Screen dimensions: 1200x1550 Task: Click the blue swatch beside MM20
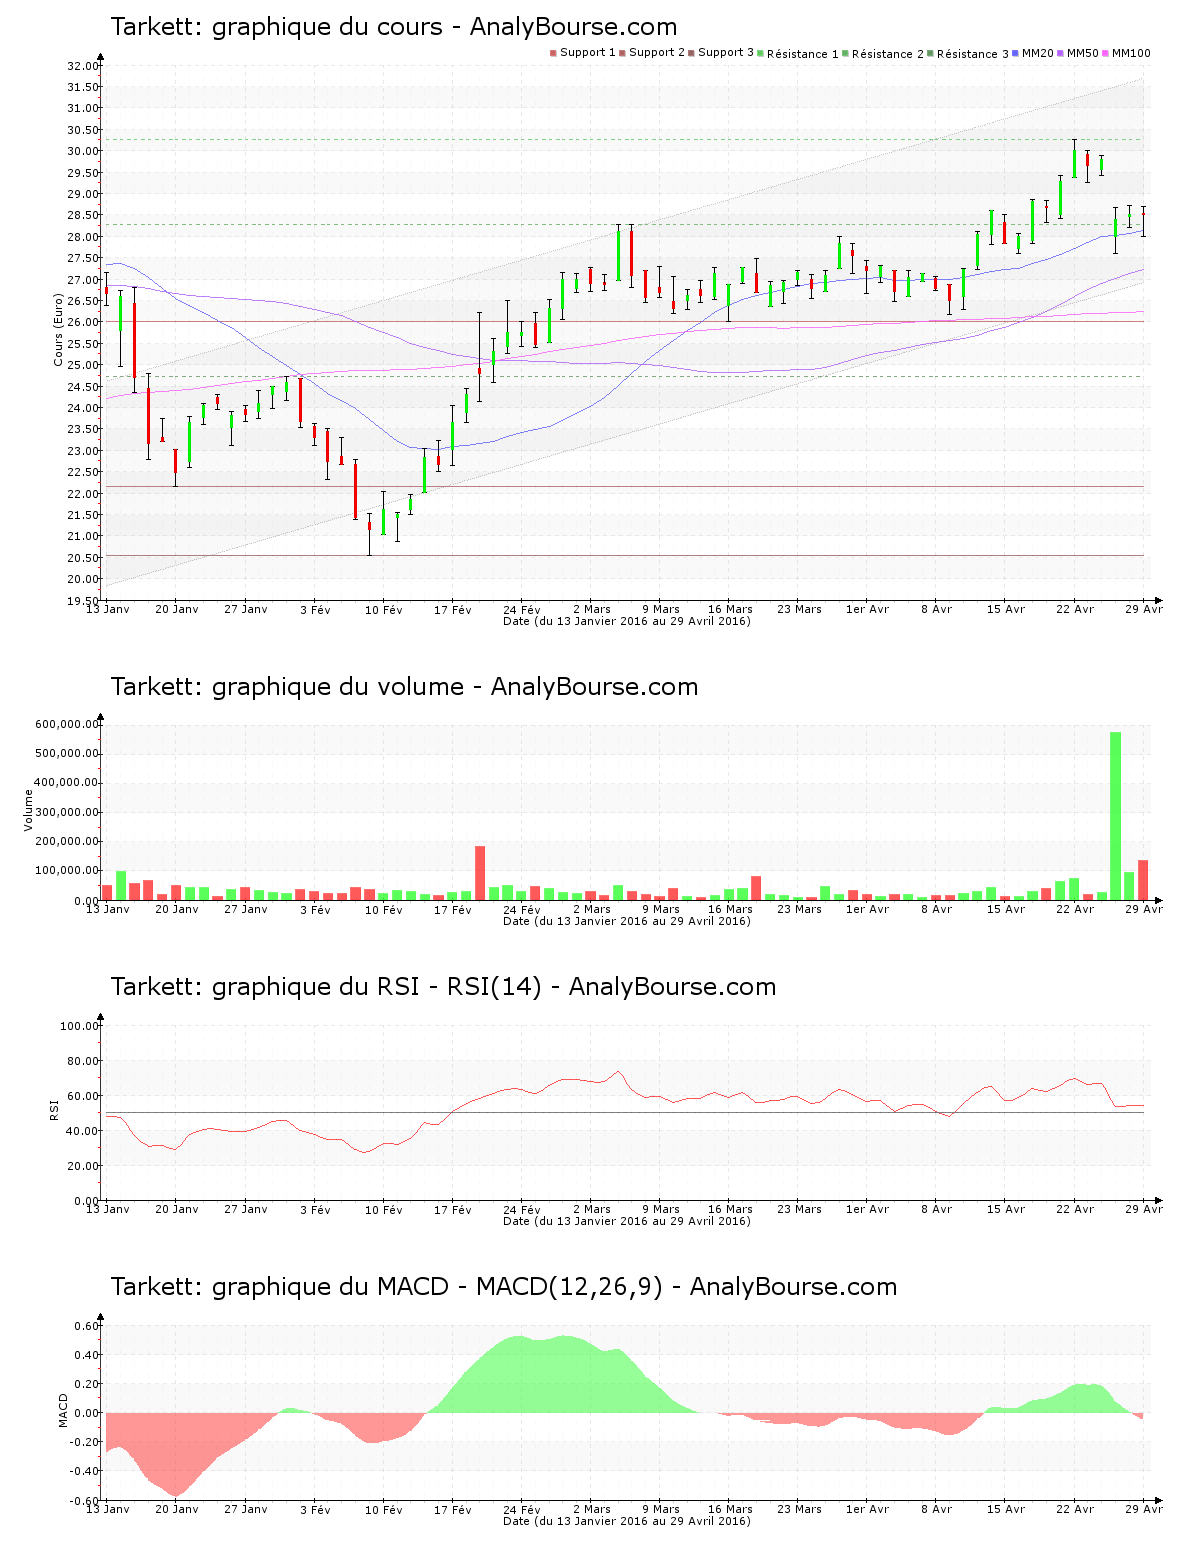coord(1015,53)
